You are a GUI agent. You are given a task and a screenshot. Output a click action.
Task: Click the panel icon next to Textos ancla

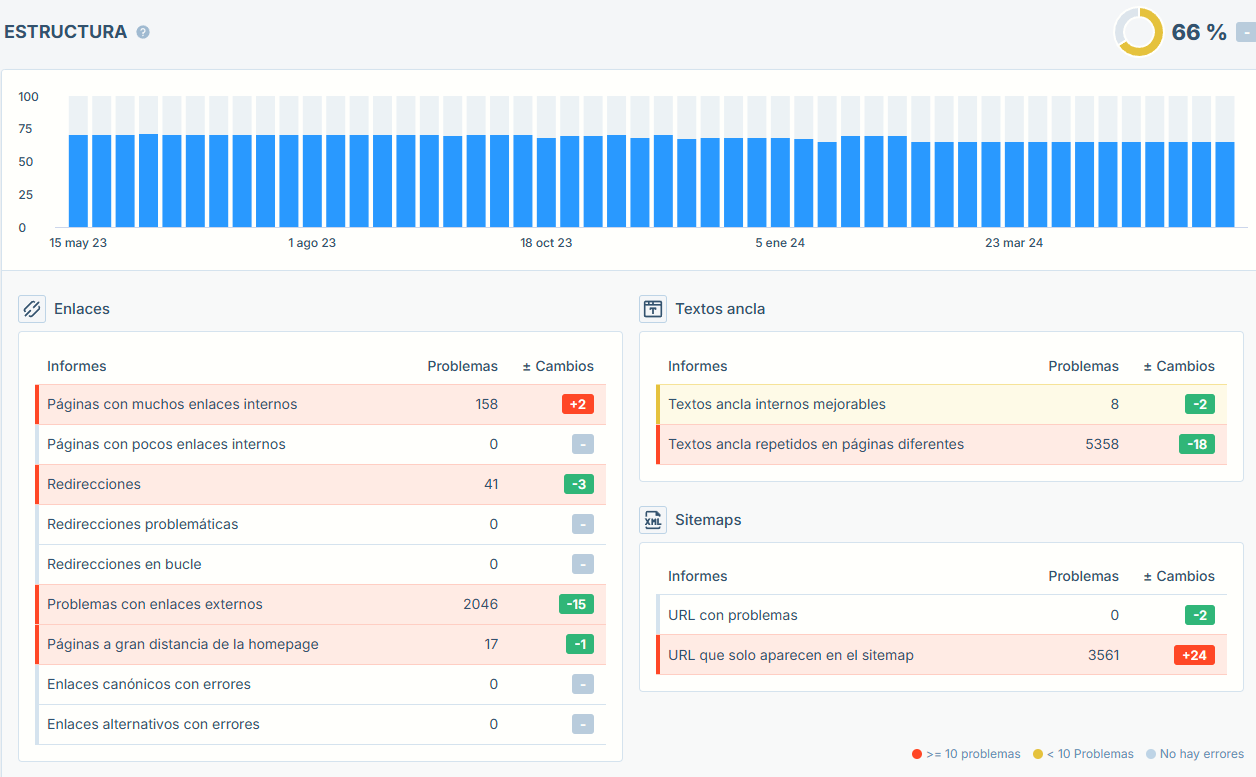652,308
